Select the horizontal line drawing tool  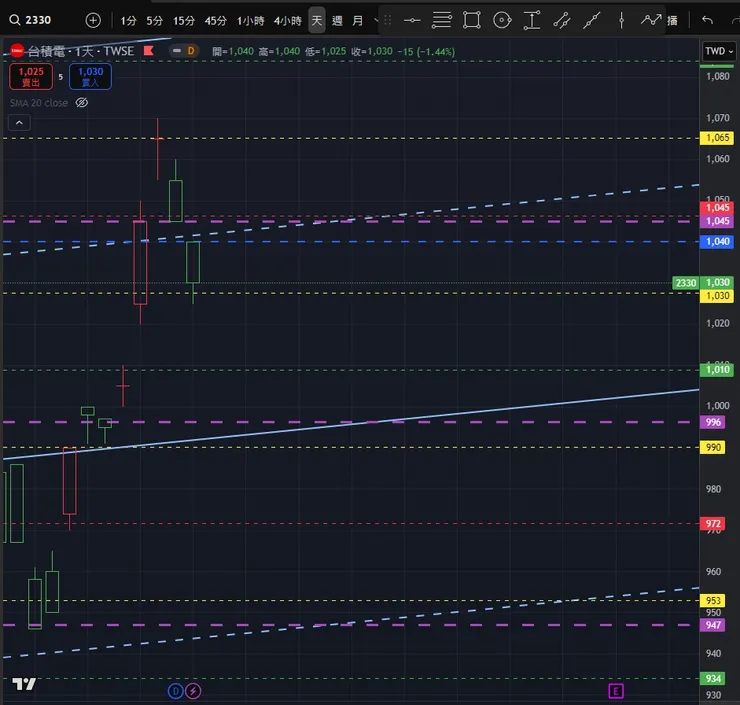412,20
